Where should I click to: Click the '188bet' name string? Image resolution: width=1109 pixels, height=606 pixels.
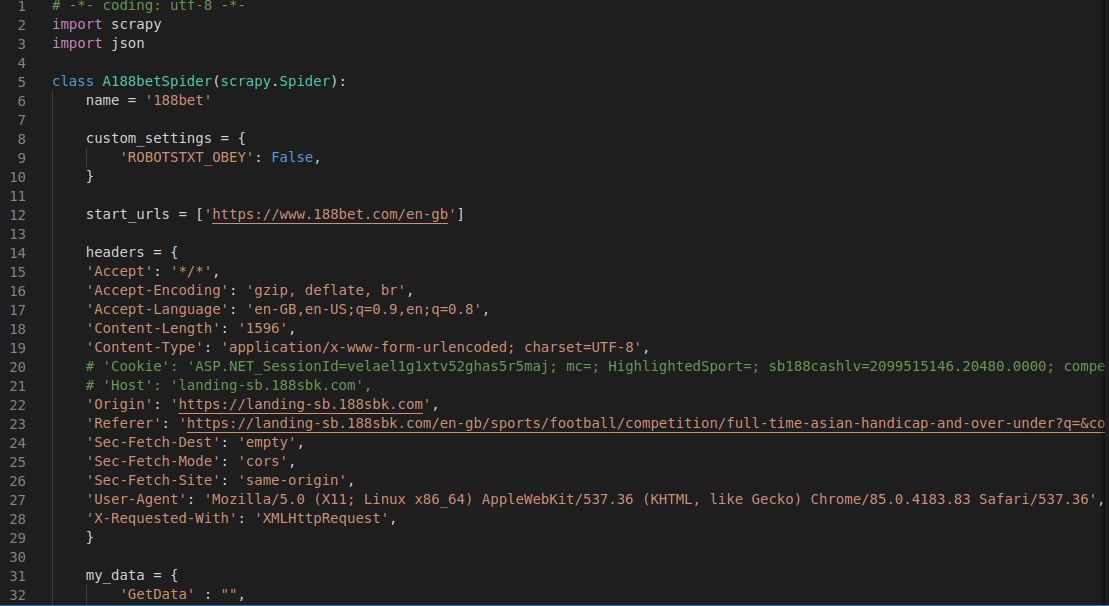(x=178, y=100)
